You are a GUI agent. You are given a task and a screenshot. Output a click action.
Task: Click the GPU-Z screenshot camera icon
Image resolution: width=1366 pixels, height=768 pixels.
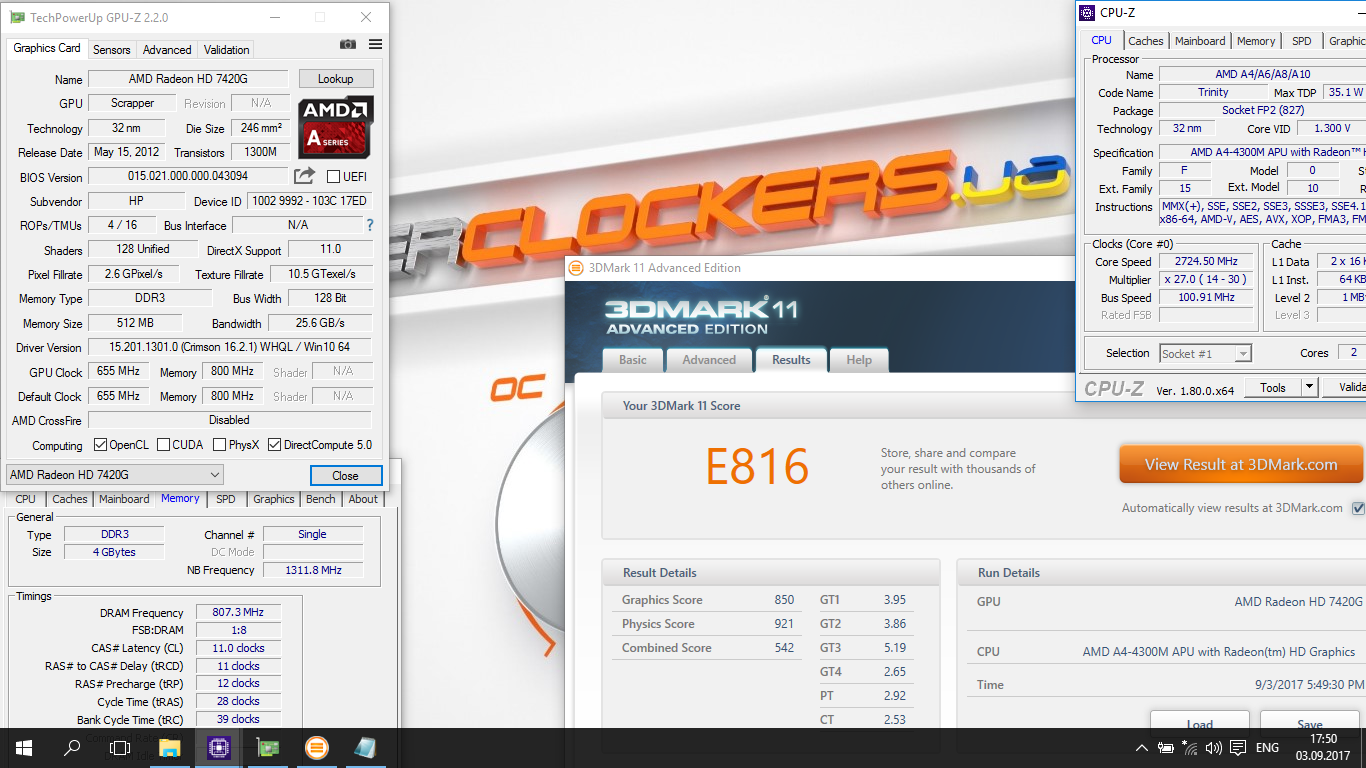[x=347, y=44]
